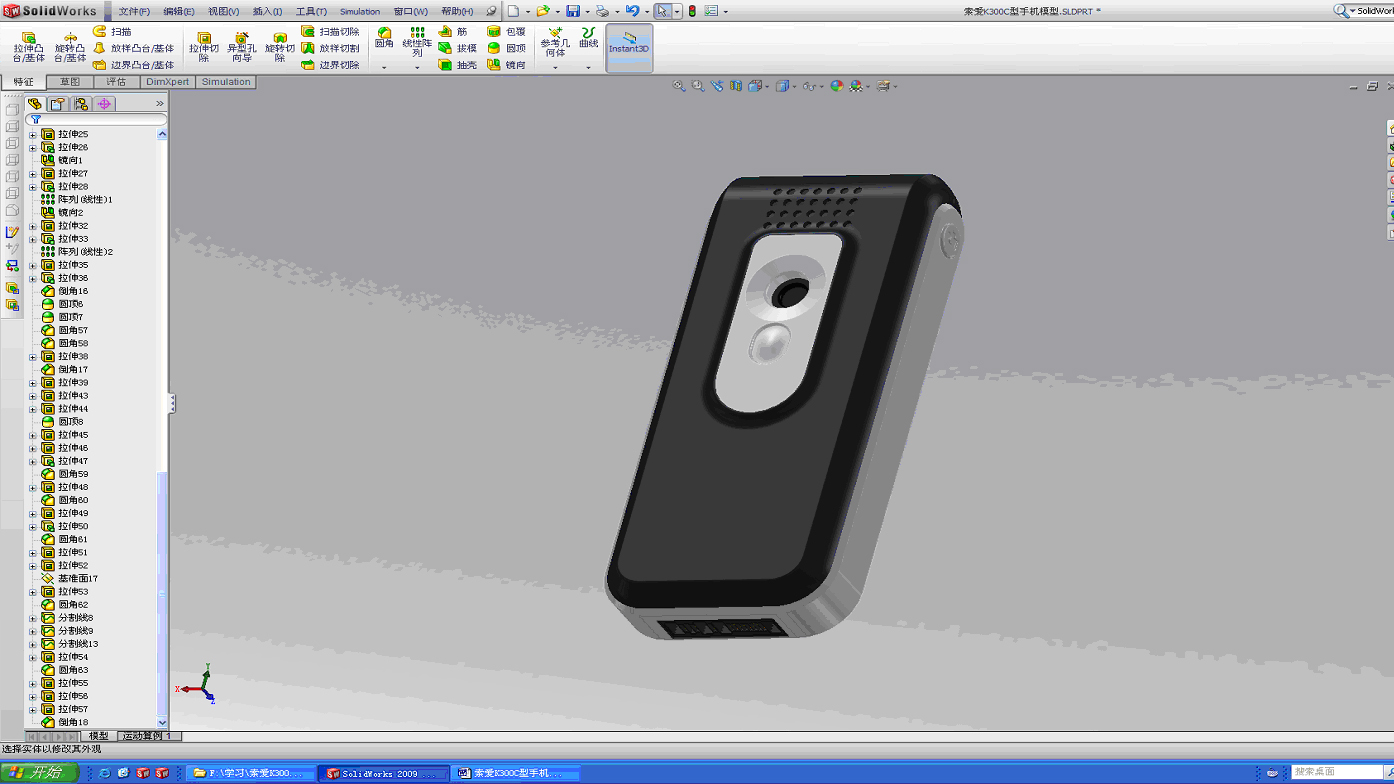Open the 异型孔向导 hole wizard
This screenshot has height=784, width=1394.
[x=241, y=47]
